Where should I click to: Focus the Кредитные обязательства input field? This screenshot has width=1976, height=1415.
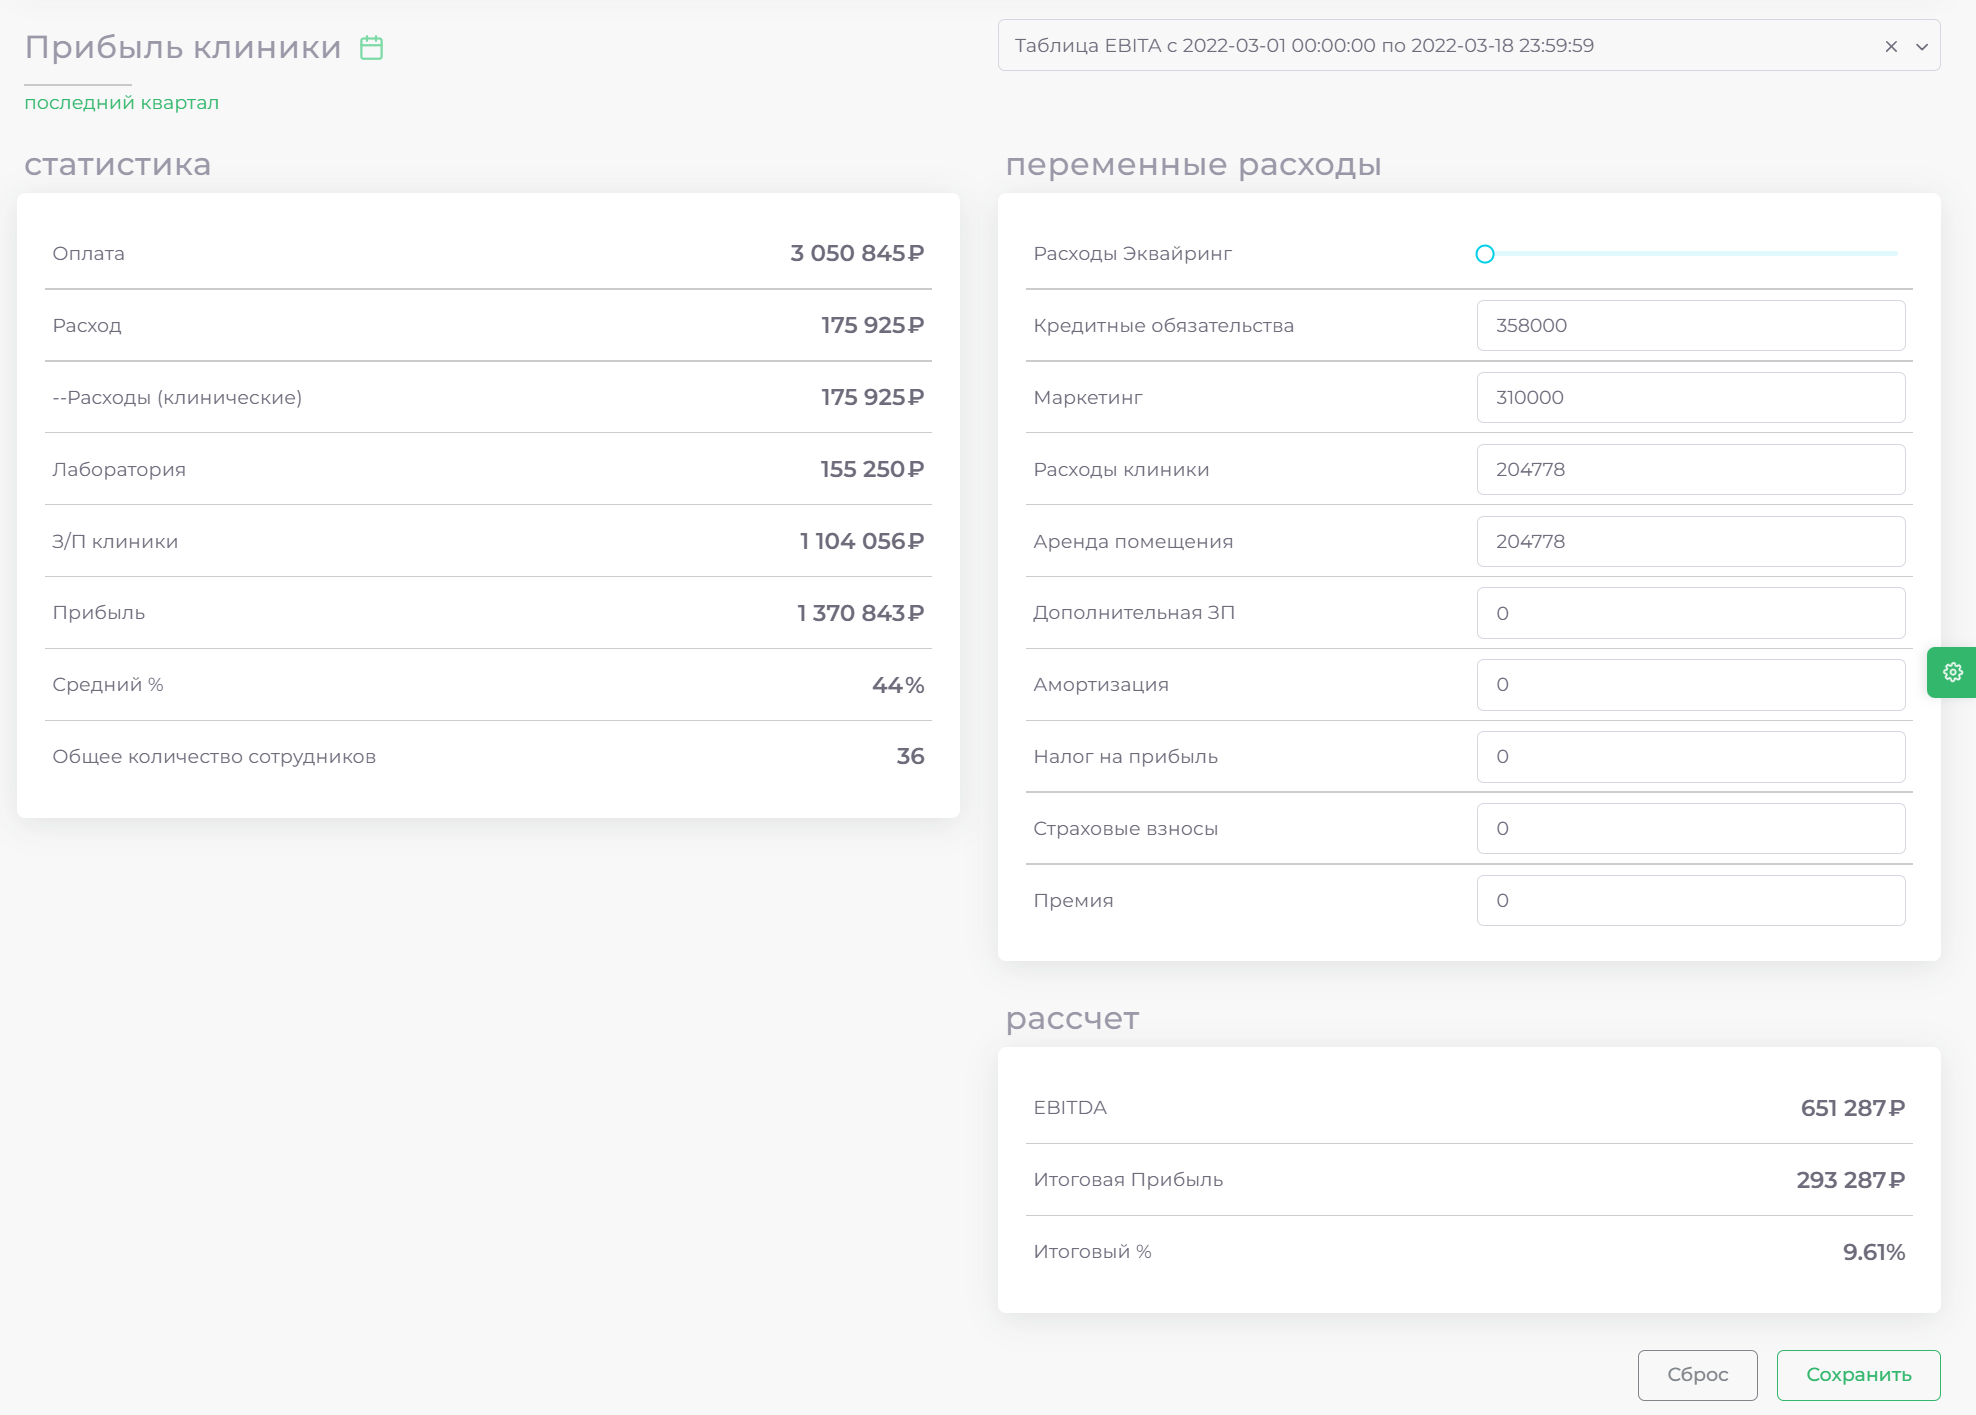click(1691, 326)
